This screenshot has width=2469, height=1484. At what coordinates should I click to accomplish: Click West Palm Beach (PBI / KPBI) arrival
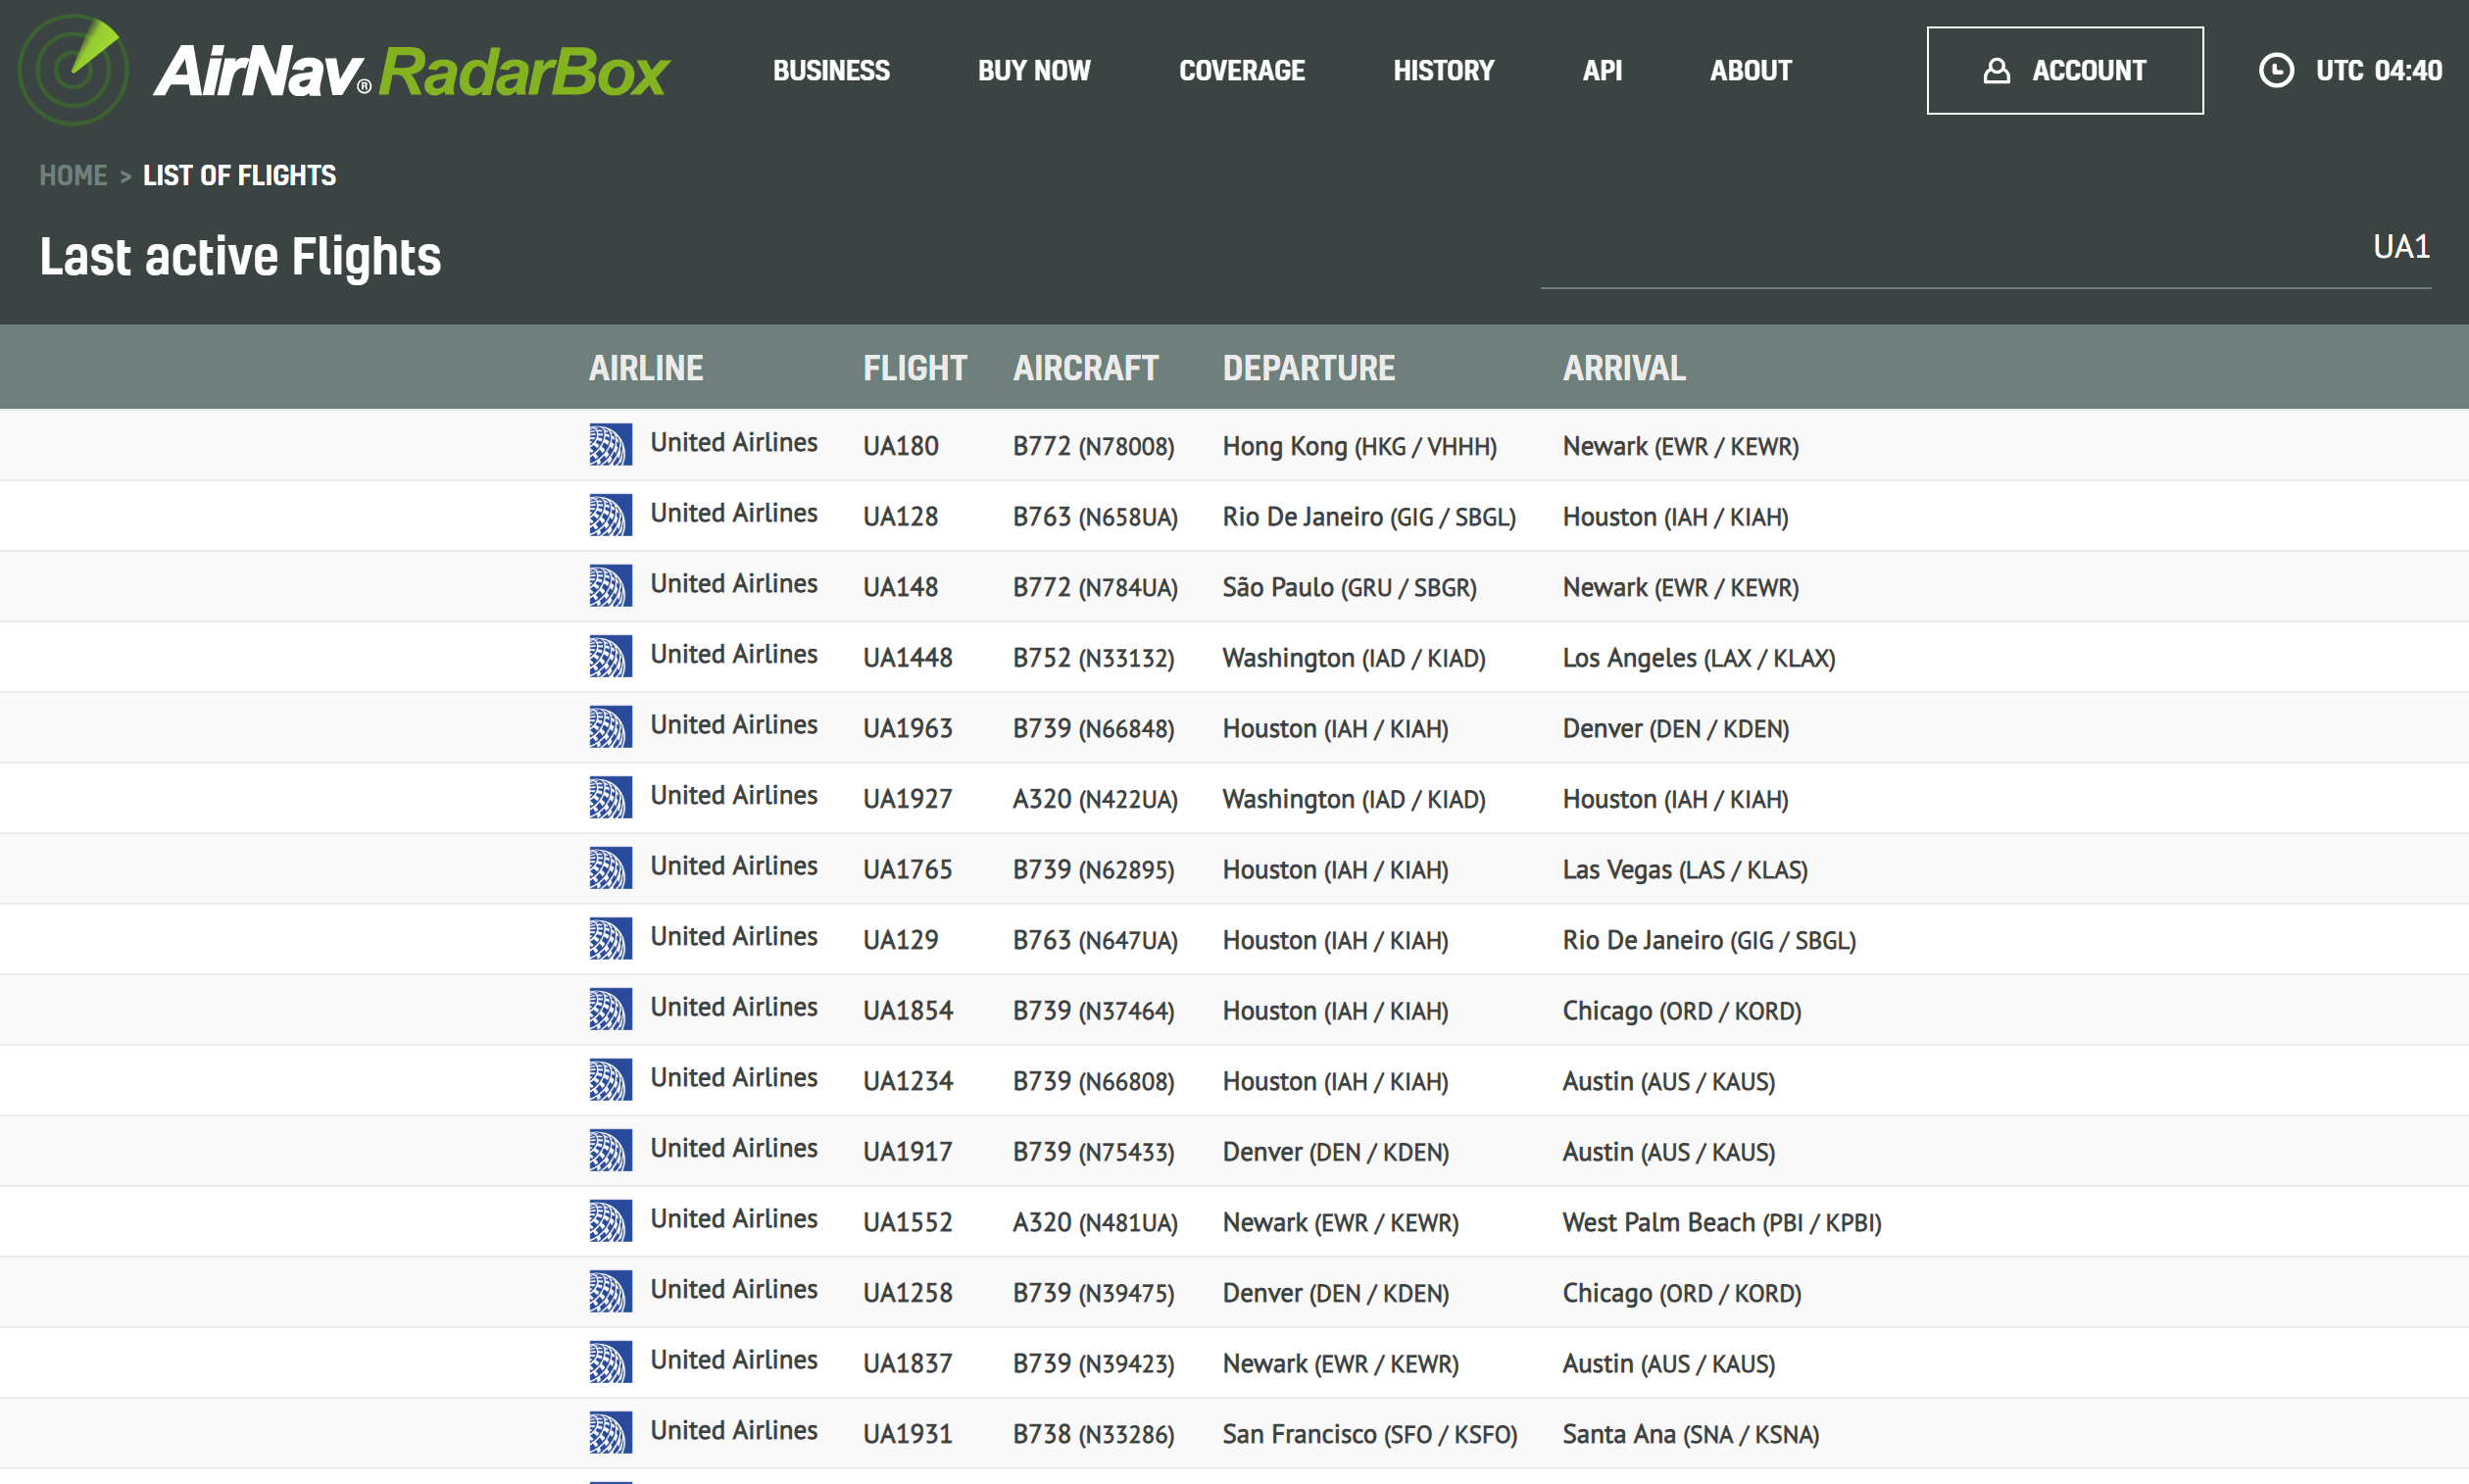pos(1721,1222)
